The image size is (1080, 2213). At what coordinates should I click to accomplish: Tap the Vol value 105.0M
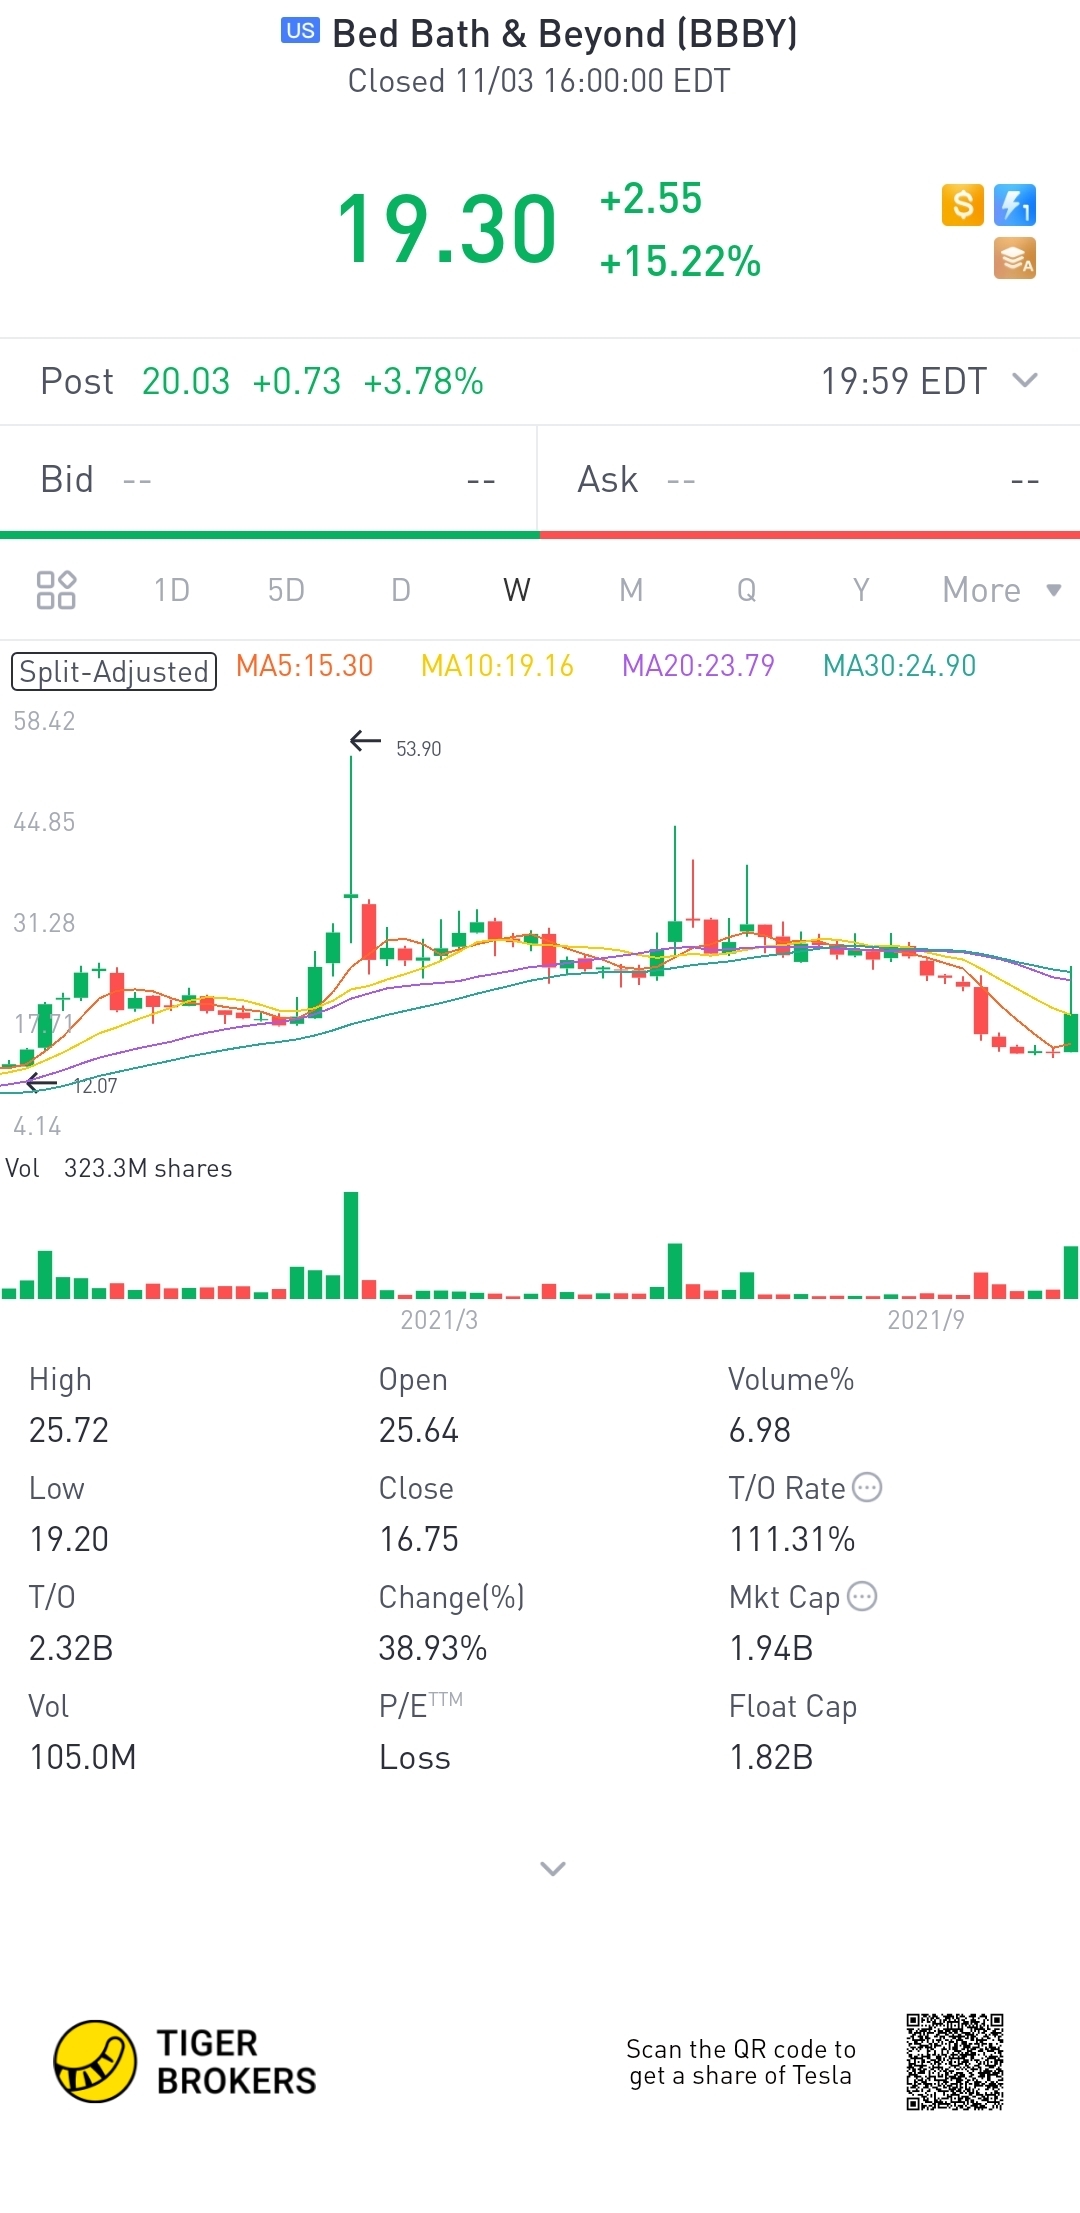click(83, 1757)
